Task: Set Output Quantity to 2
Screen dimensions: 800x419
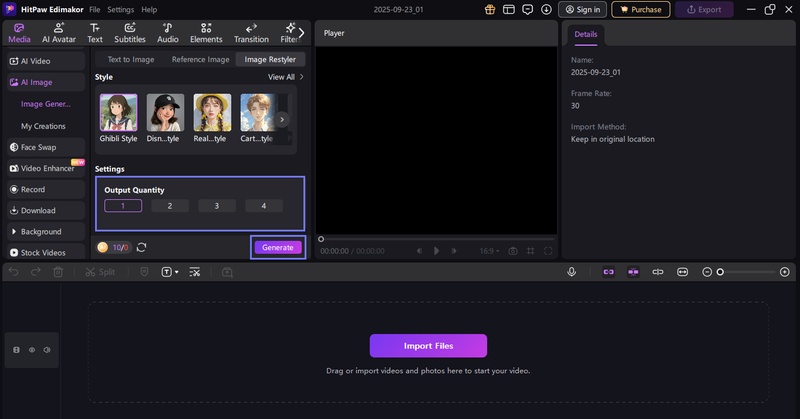Action: (170, 206)
